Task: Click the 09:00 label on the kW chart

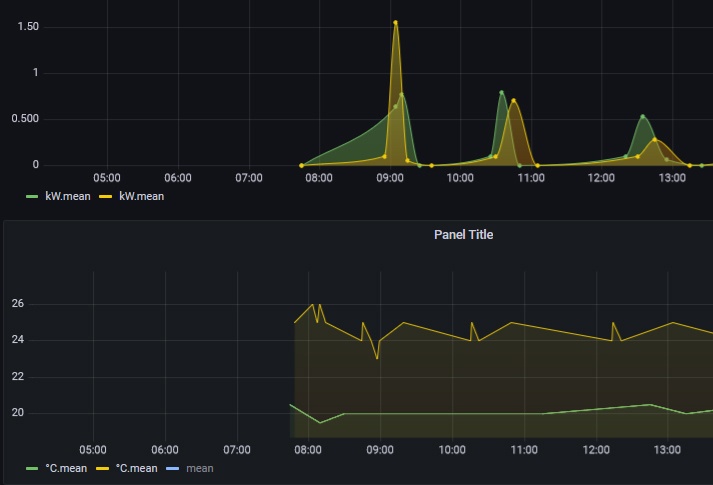Action: pos(390,178)
